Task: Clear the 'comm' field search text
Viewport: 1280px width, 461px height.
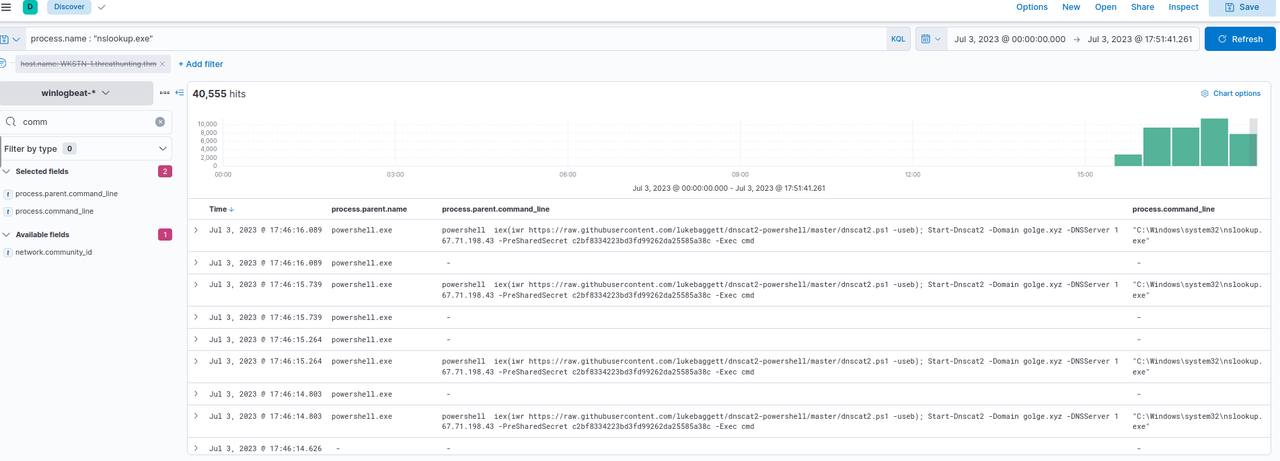Action: coord(160,122)
